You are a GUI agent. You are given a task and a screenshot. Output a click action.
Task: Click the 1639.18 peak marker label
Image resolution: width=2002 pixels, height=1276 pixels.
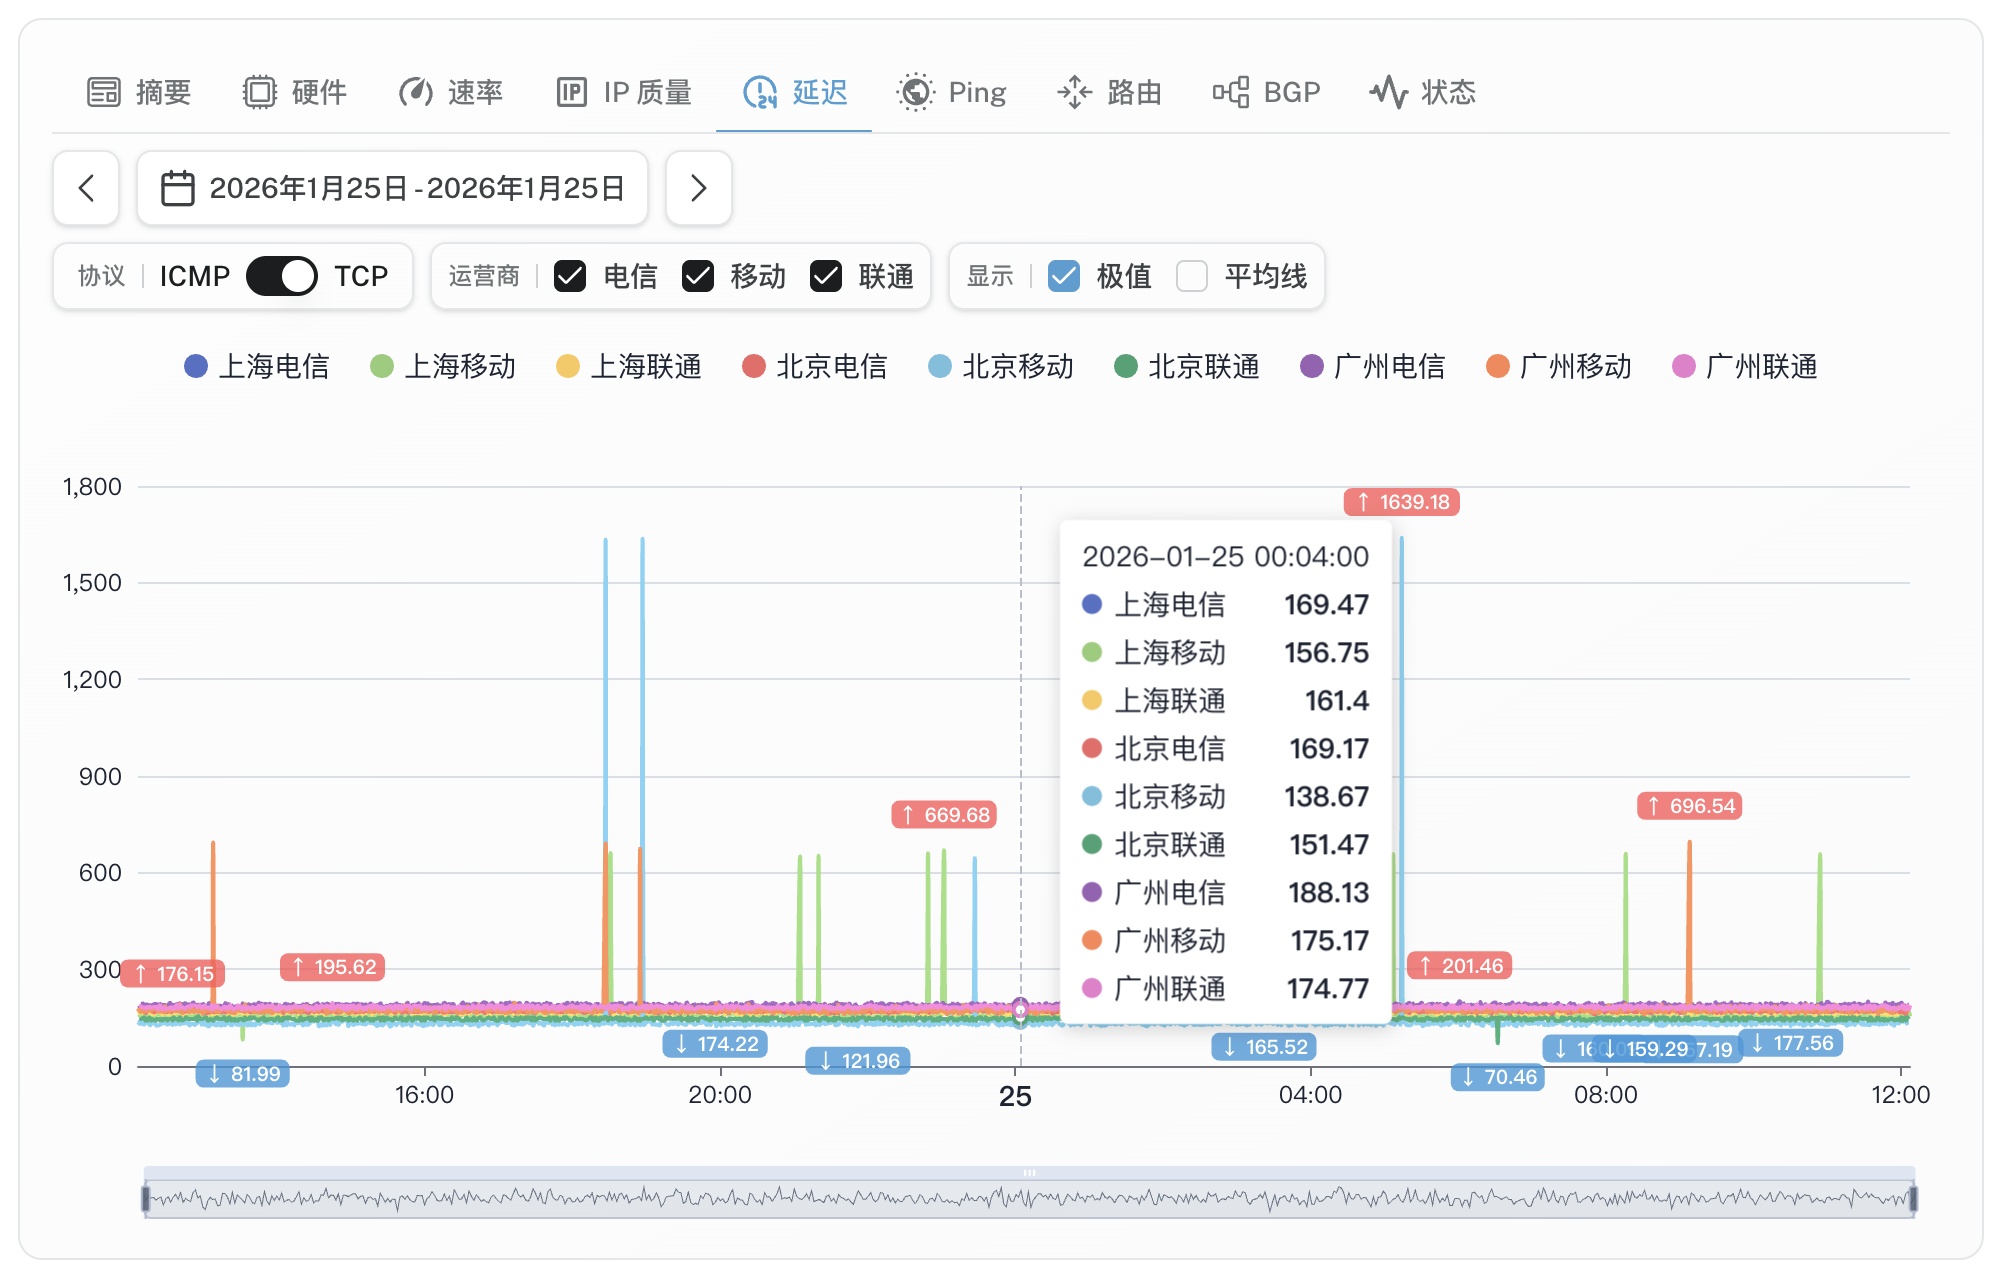1402,502
